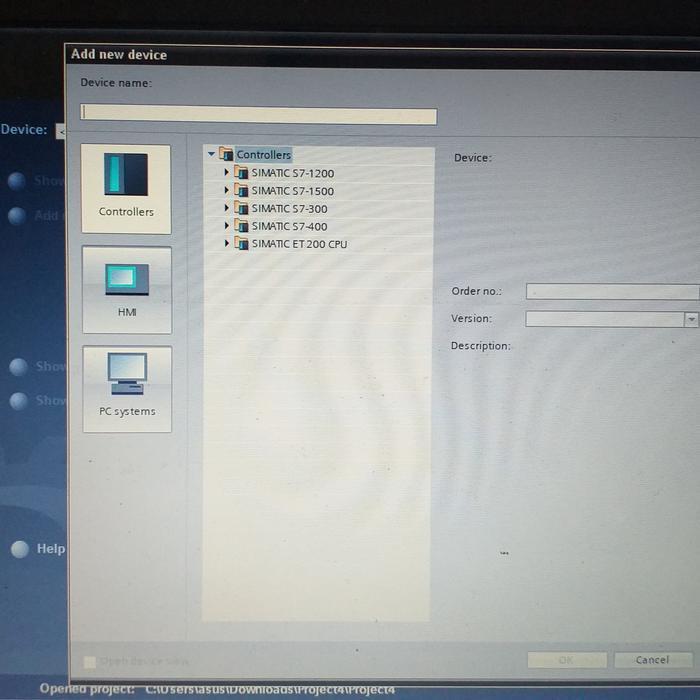Click the SIMATIC S7-1500 folder icon
This screenshot has width=700, height=700.
(x=241, y=190)
